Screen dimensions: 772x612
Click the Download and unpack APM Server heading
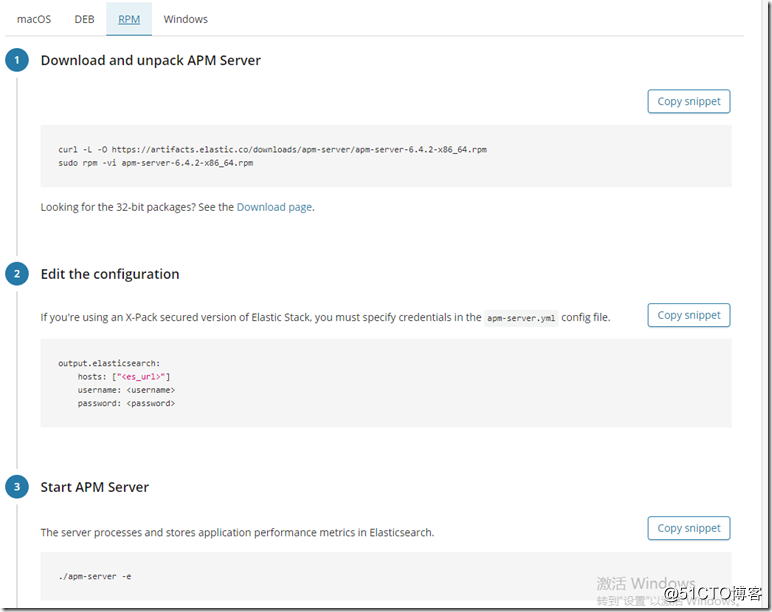pos(151,61)
